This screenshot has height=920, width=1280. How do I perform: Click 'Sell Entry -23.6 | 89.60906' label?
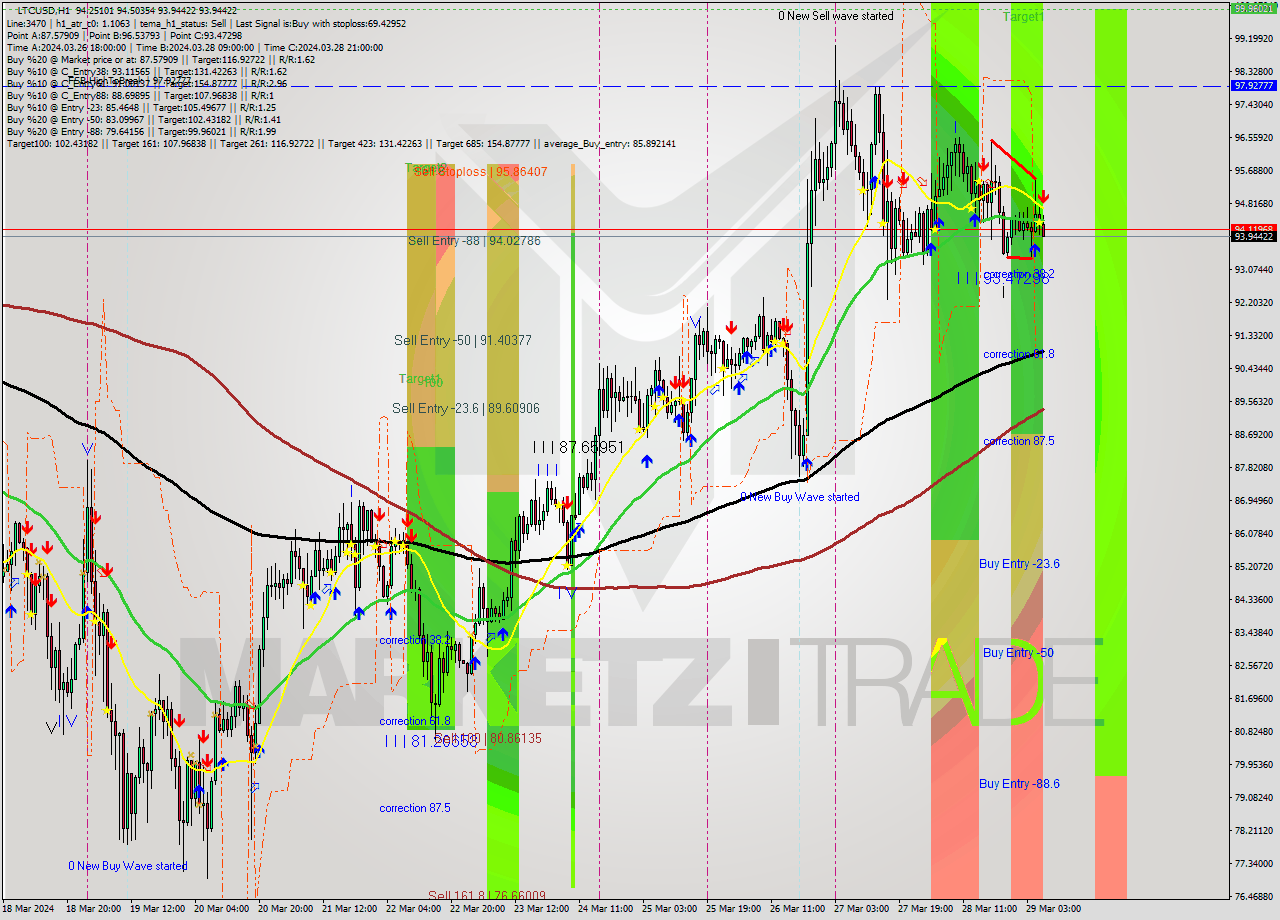[x=465, y=408]
